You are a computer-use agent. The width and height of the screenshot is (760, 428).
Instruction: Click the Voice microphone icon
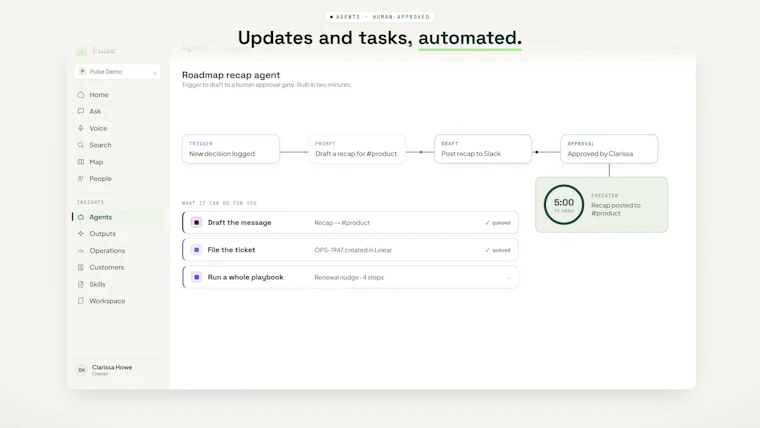[x=80, y=128]
